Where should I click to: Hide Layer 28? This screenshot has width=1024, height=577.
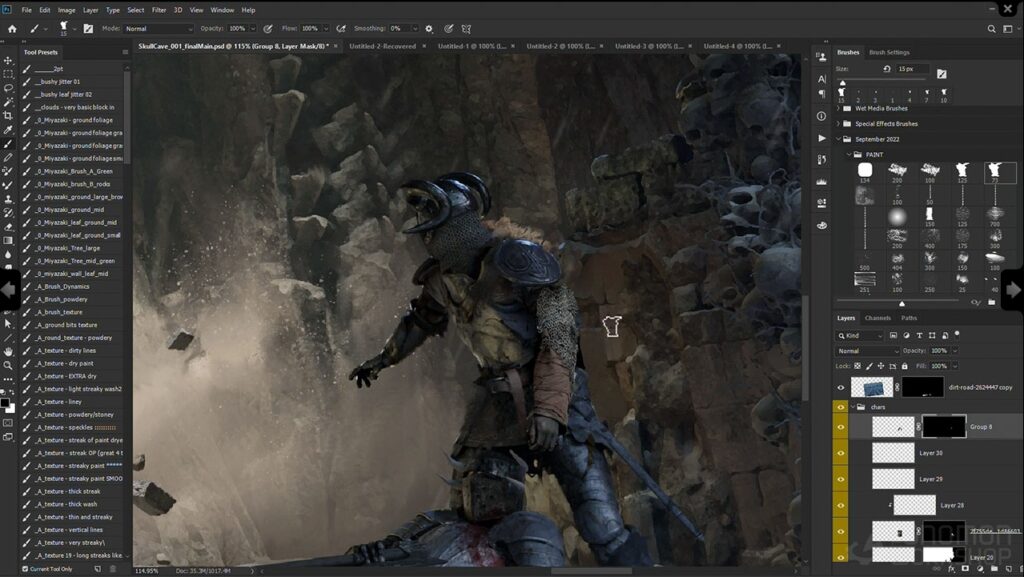840,505
